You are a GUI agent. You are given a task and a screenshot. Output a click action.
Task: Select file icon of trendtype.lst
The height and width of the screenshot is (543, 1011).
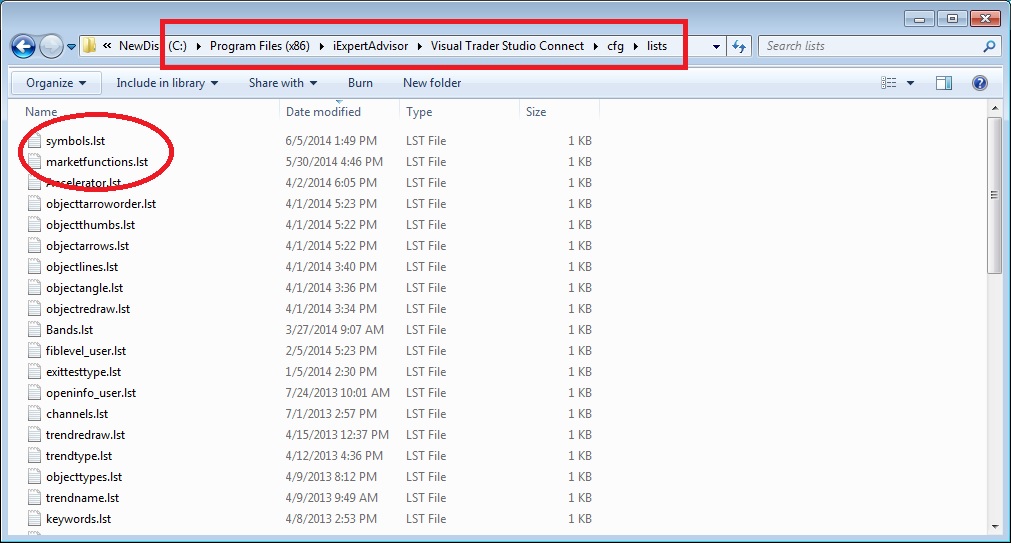point(34,456)
